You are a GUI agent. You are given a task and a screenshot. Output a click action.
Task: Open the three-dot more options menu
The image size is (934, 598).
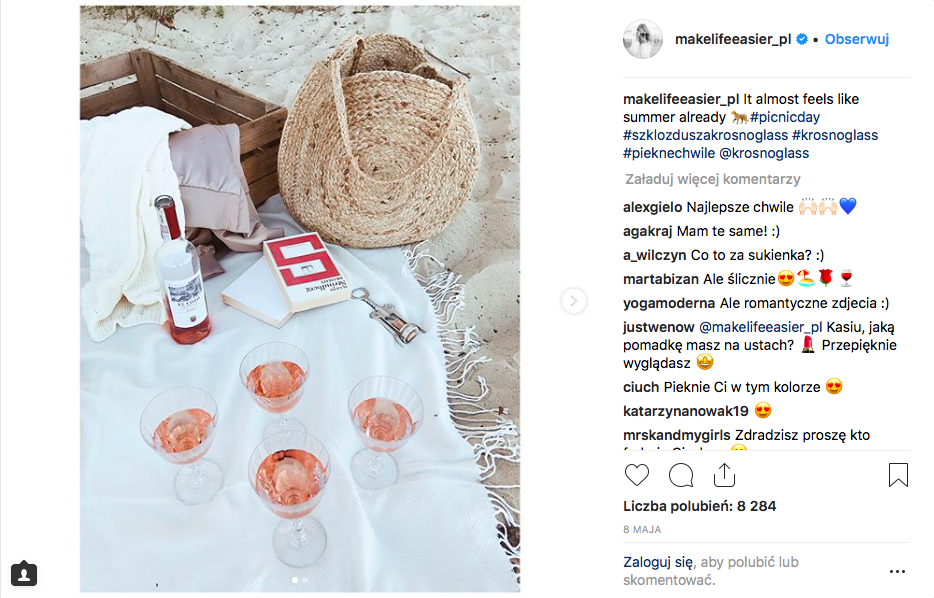coord(897,571)
